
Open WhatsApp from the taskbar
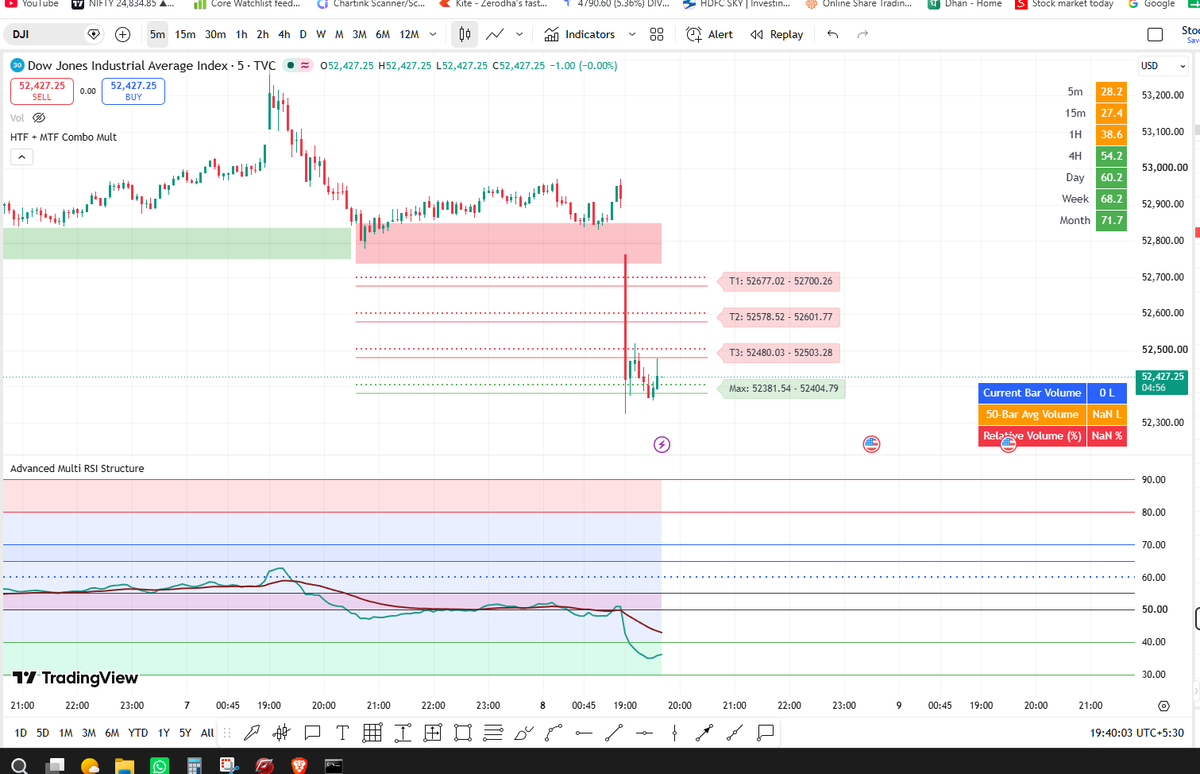tap(160, 765)
